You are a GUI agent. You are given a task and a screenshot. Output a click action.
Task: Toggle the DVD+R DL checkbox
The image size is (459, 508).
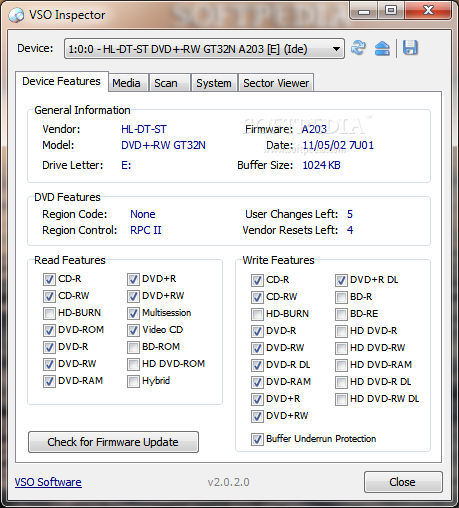point(341,280)
